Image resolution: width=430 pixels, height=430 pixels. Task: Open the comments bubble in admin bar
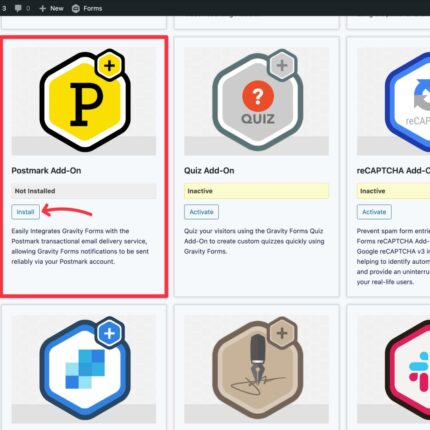(18, 8)
